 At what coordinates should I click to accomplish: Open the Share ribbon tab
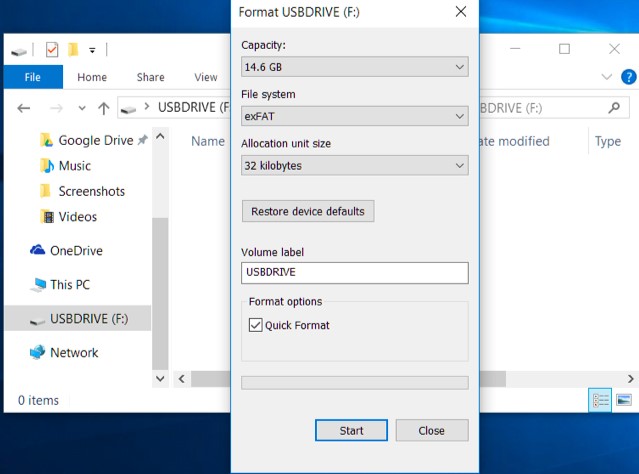tap(150, 77)
